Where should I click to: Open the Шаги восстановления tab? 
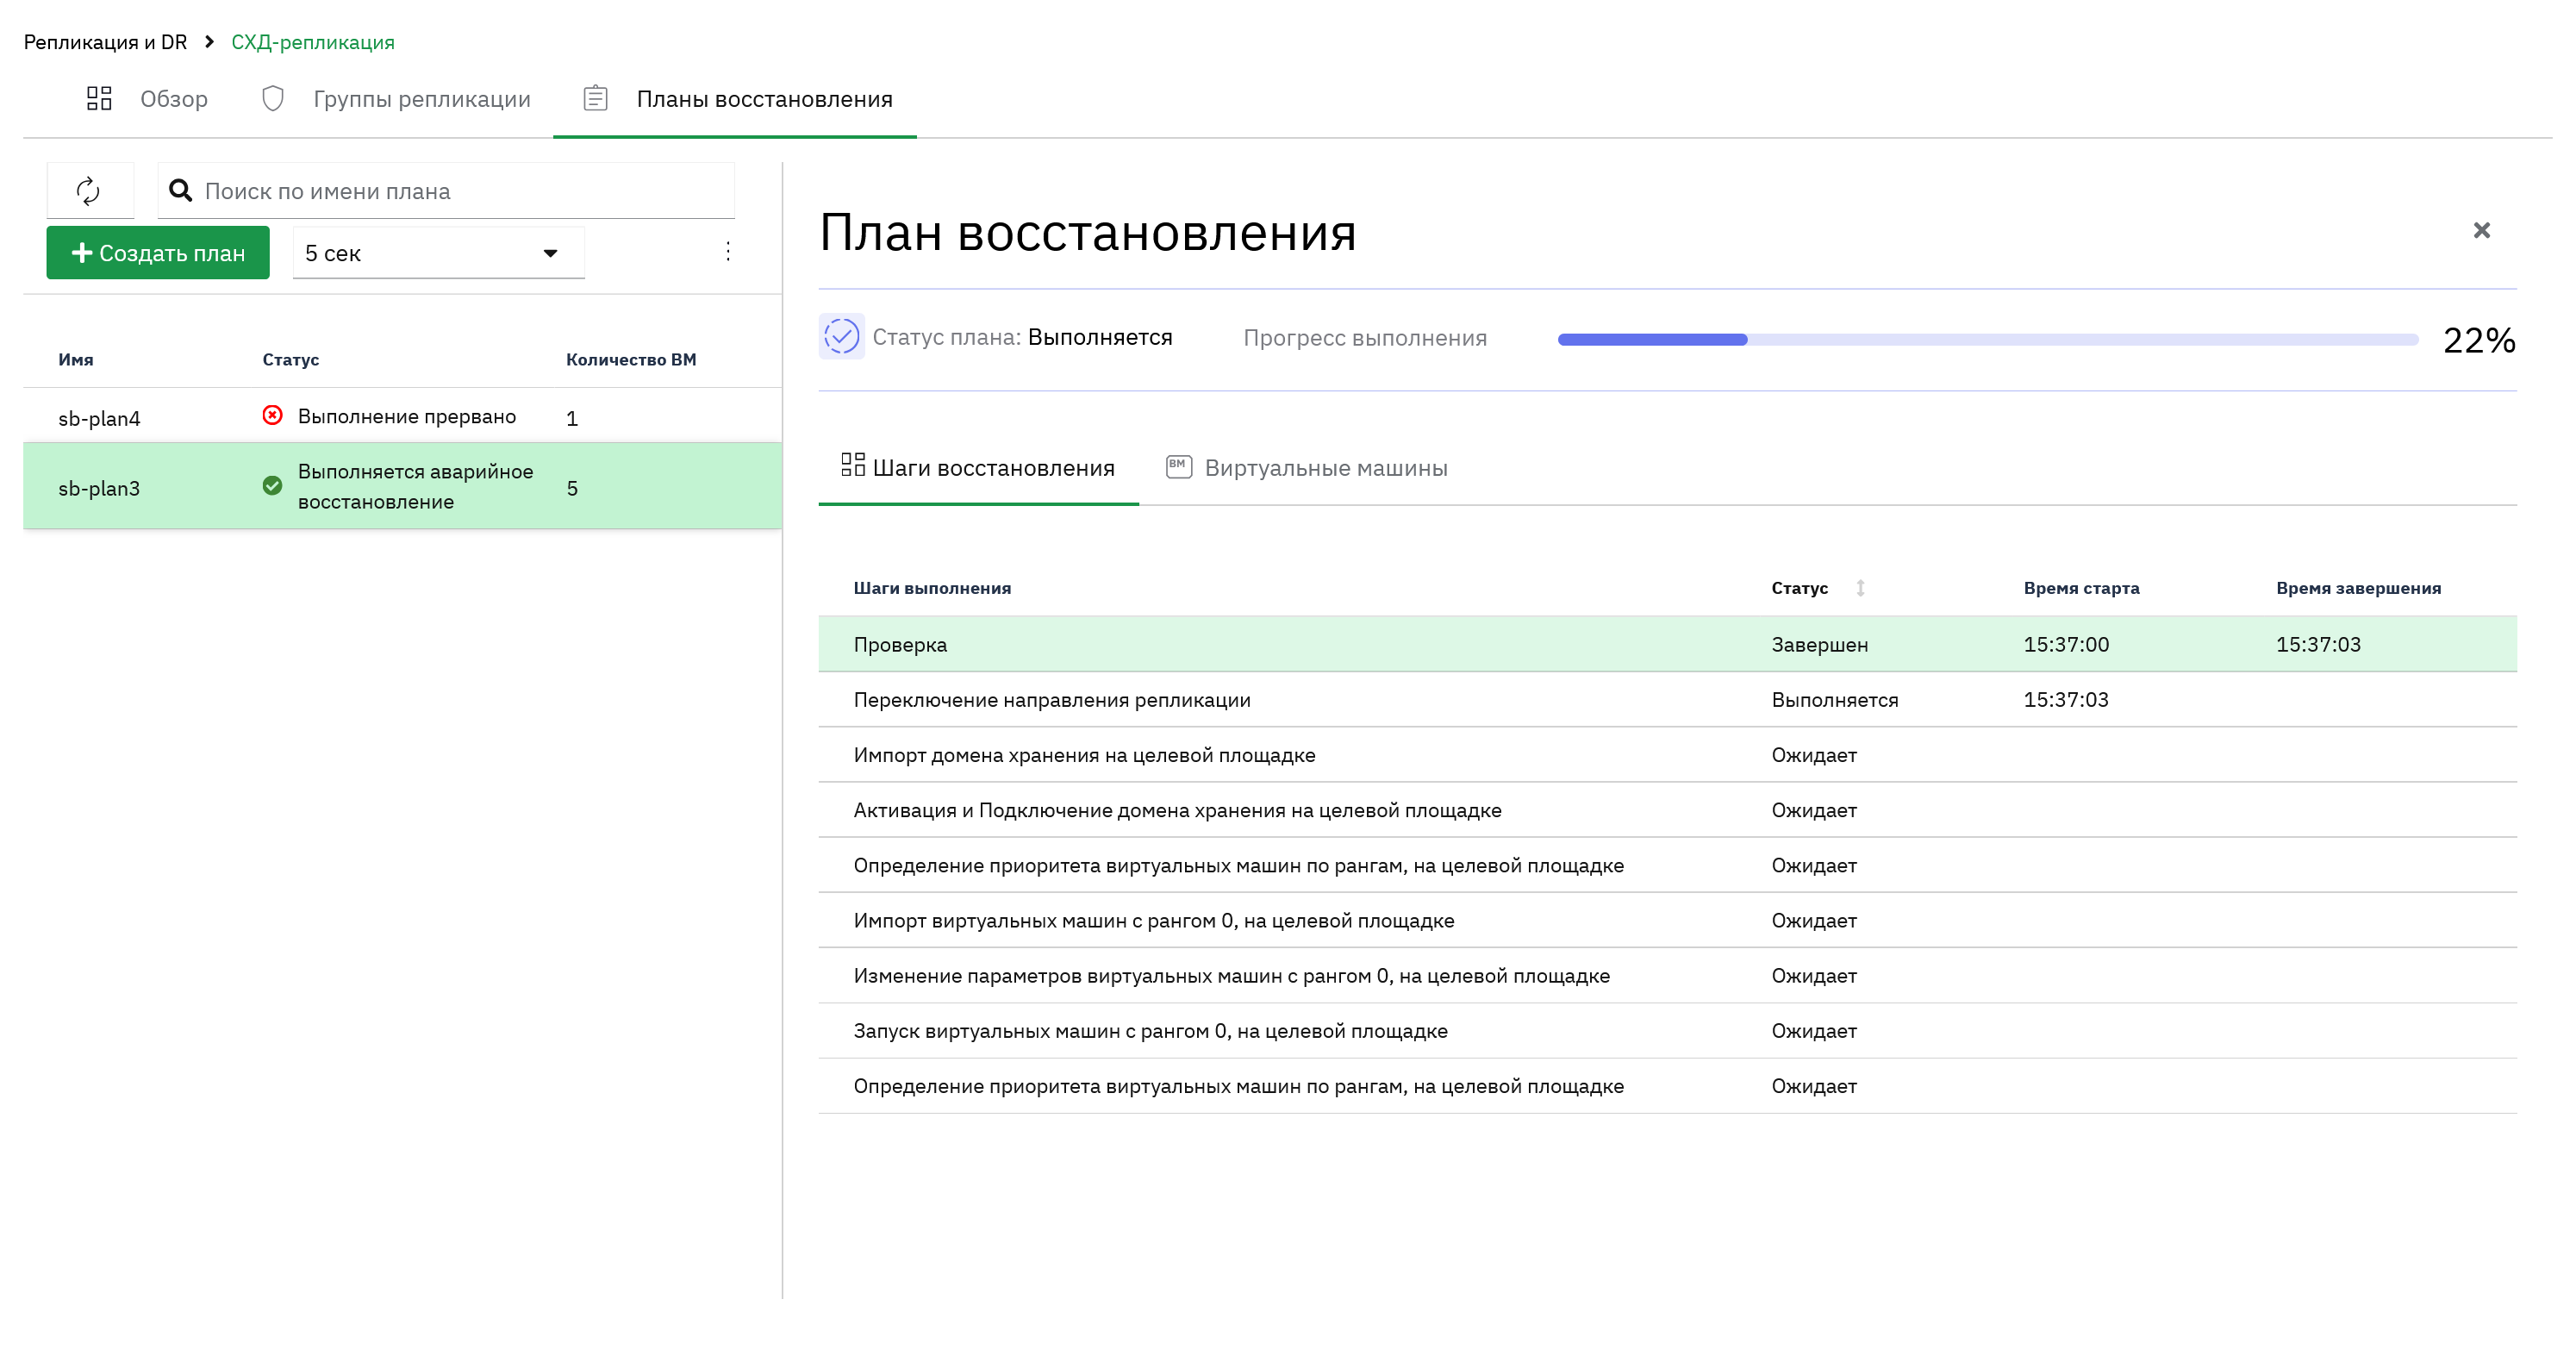[x=978, y=468]
